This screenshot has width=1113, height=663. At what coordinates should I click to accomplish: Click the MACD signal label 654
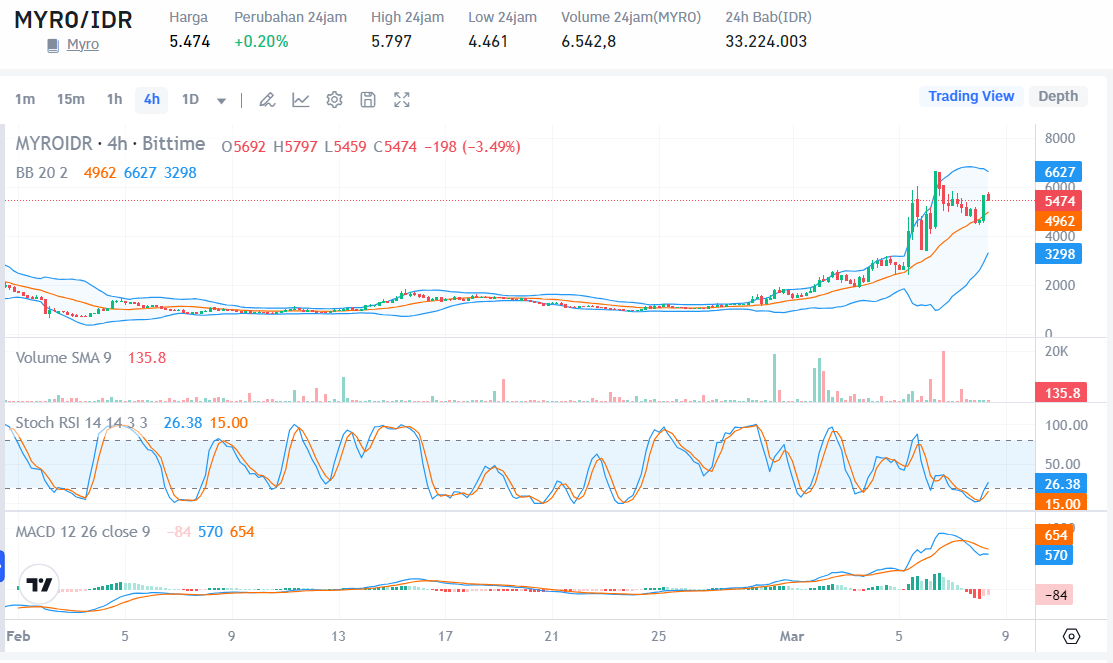1056,535
